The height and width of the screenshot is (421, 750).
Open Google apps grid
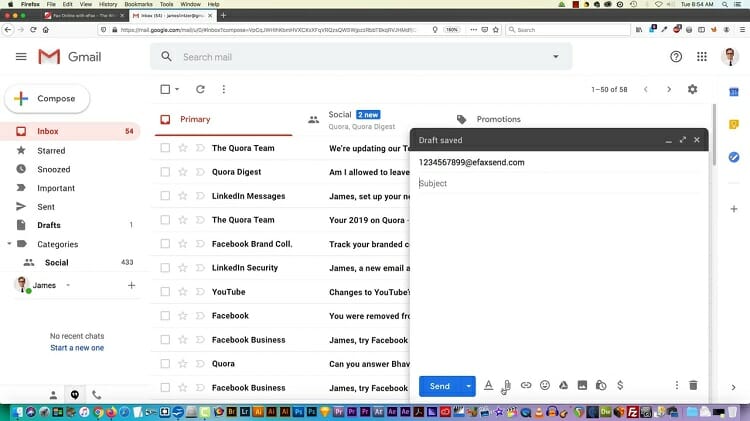pyautogui.click(x=702, y=57)
